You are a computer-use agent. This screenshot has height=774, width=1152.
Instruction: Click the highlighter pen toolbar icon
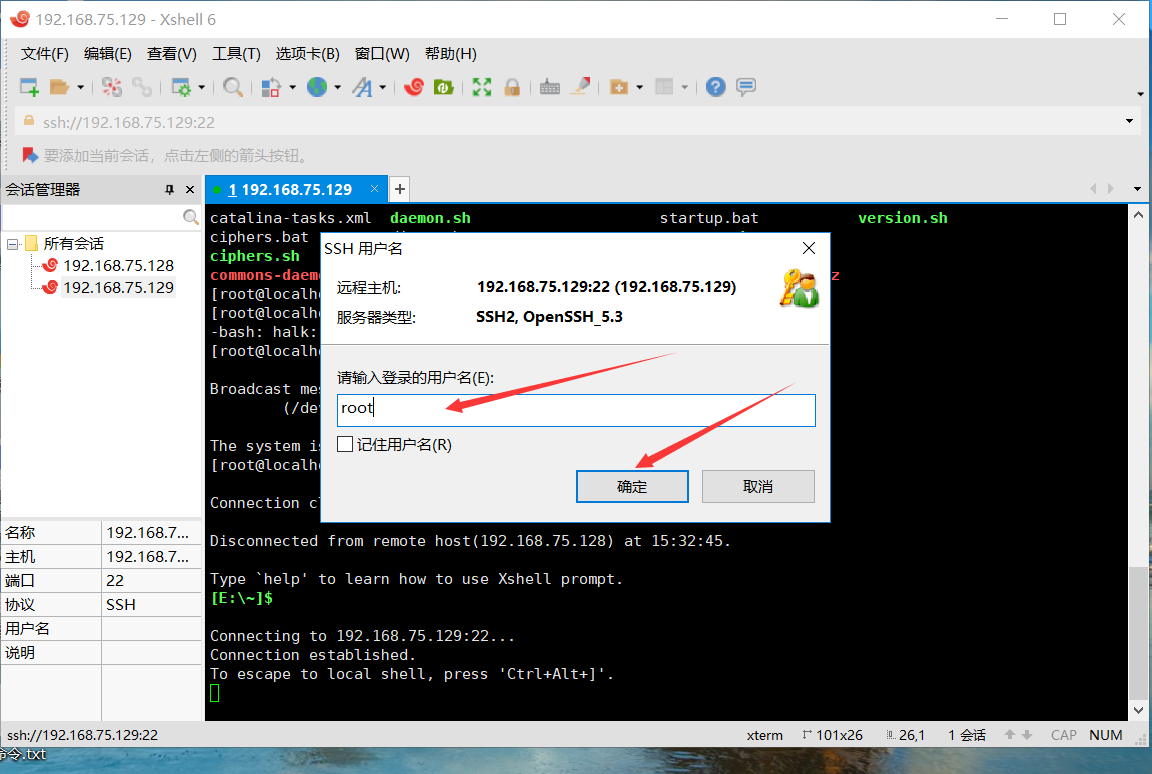click(580, 87)
